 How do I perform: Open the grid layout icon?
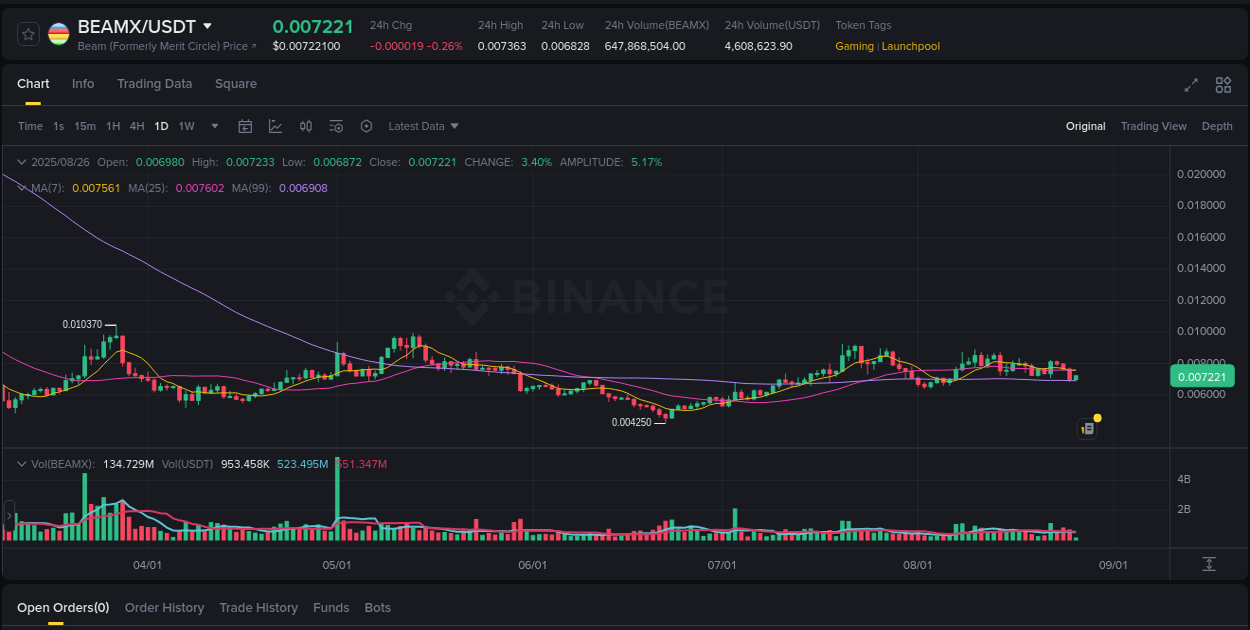click(x=1223, y=86)
